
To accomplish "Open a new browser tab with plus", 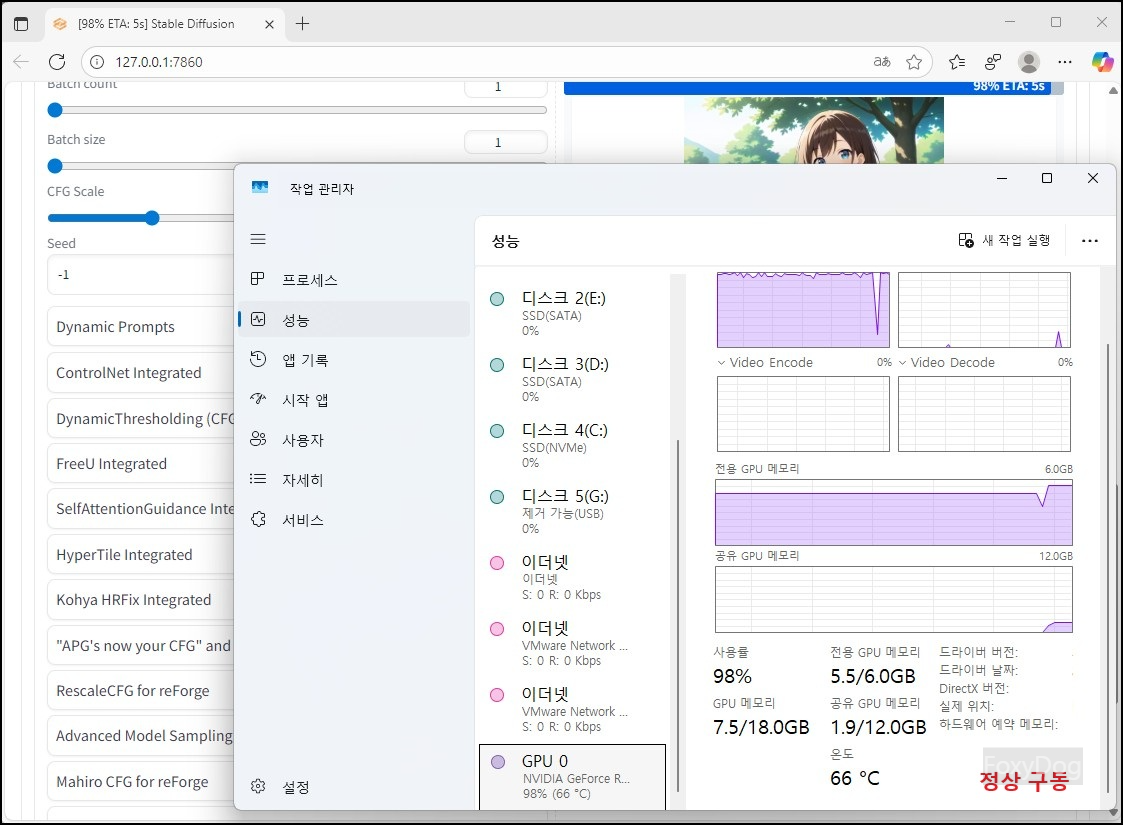I will 302,24.
